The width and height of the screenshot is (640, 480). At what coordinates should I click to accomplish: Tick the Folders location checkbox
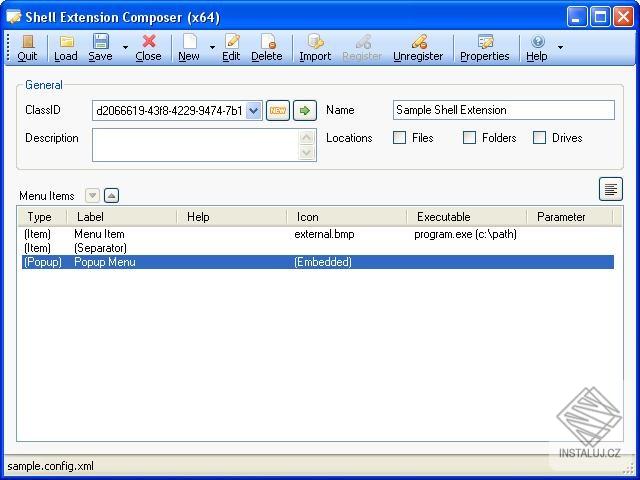[x=469, y=138]
